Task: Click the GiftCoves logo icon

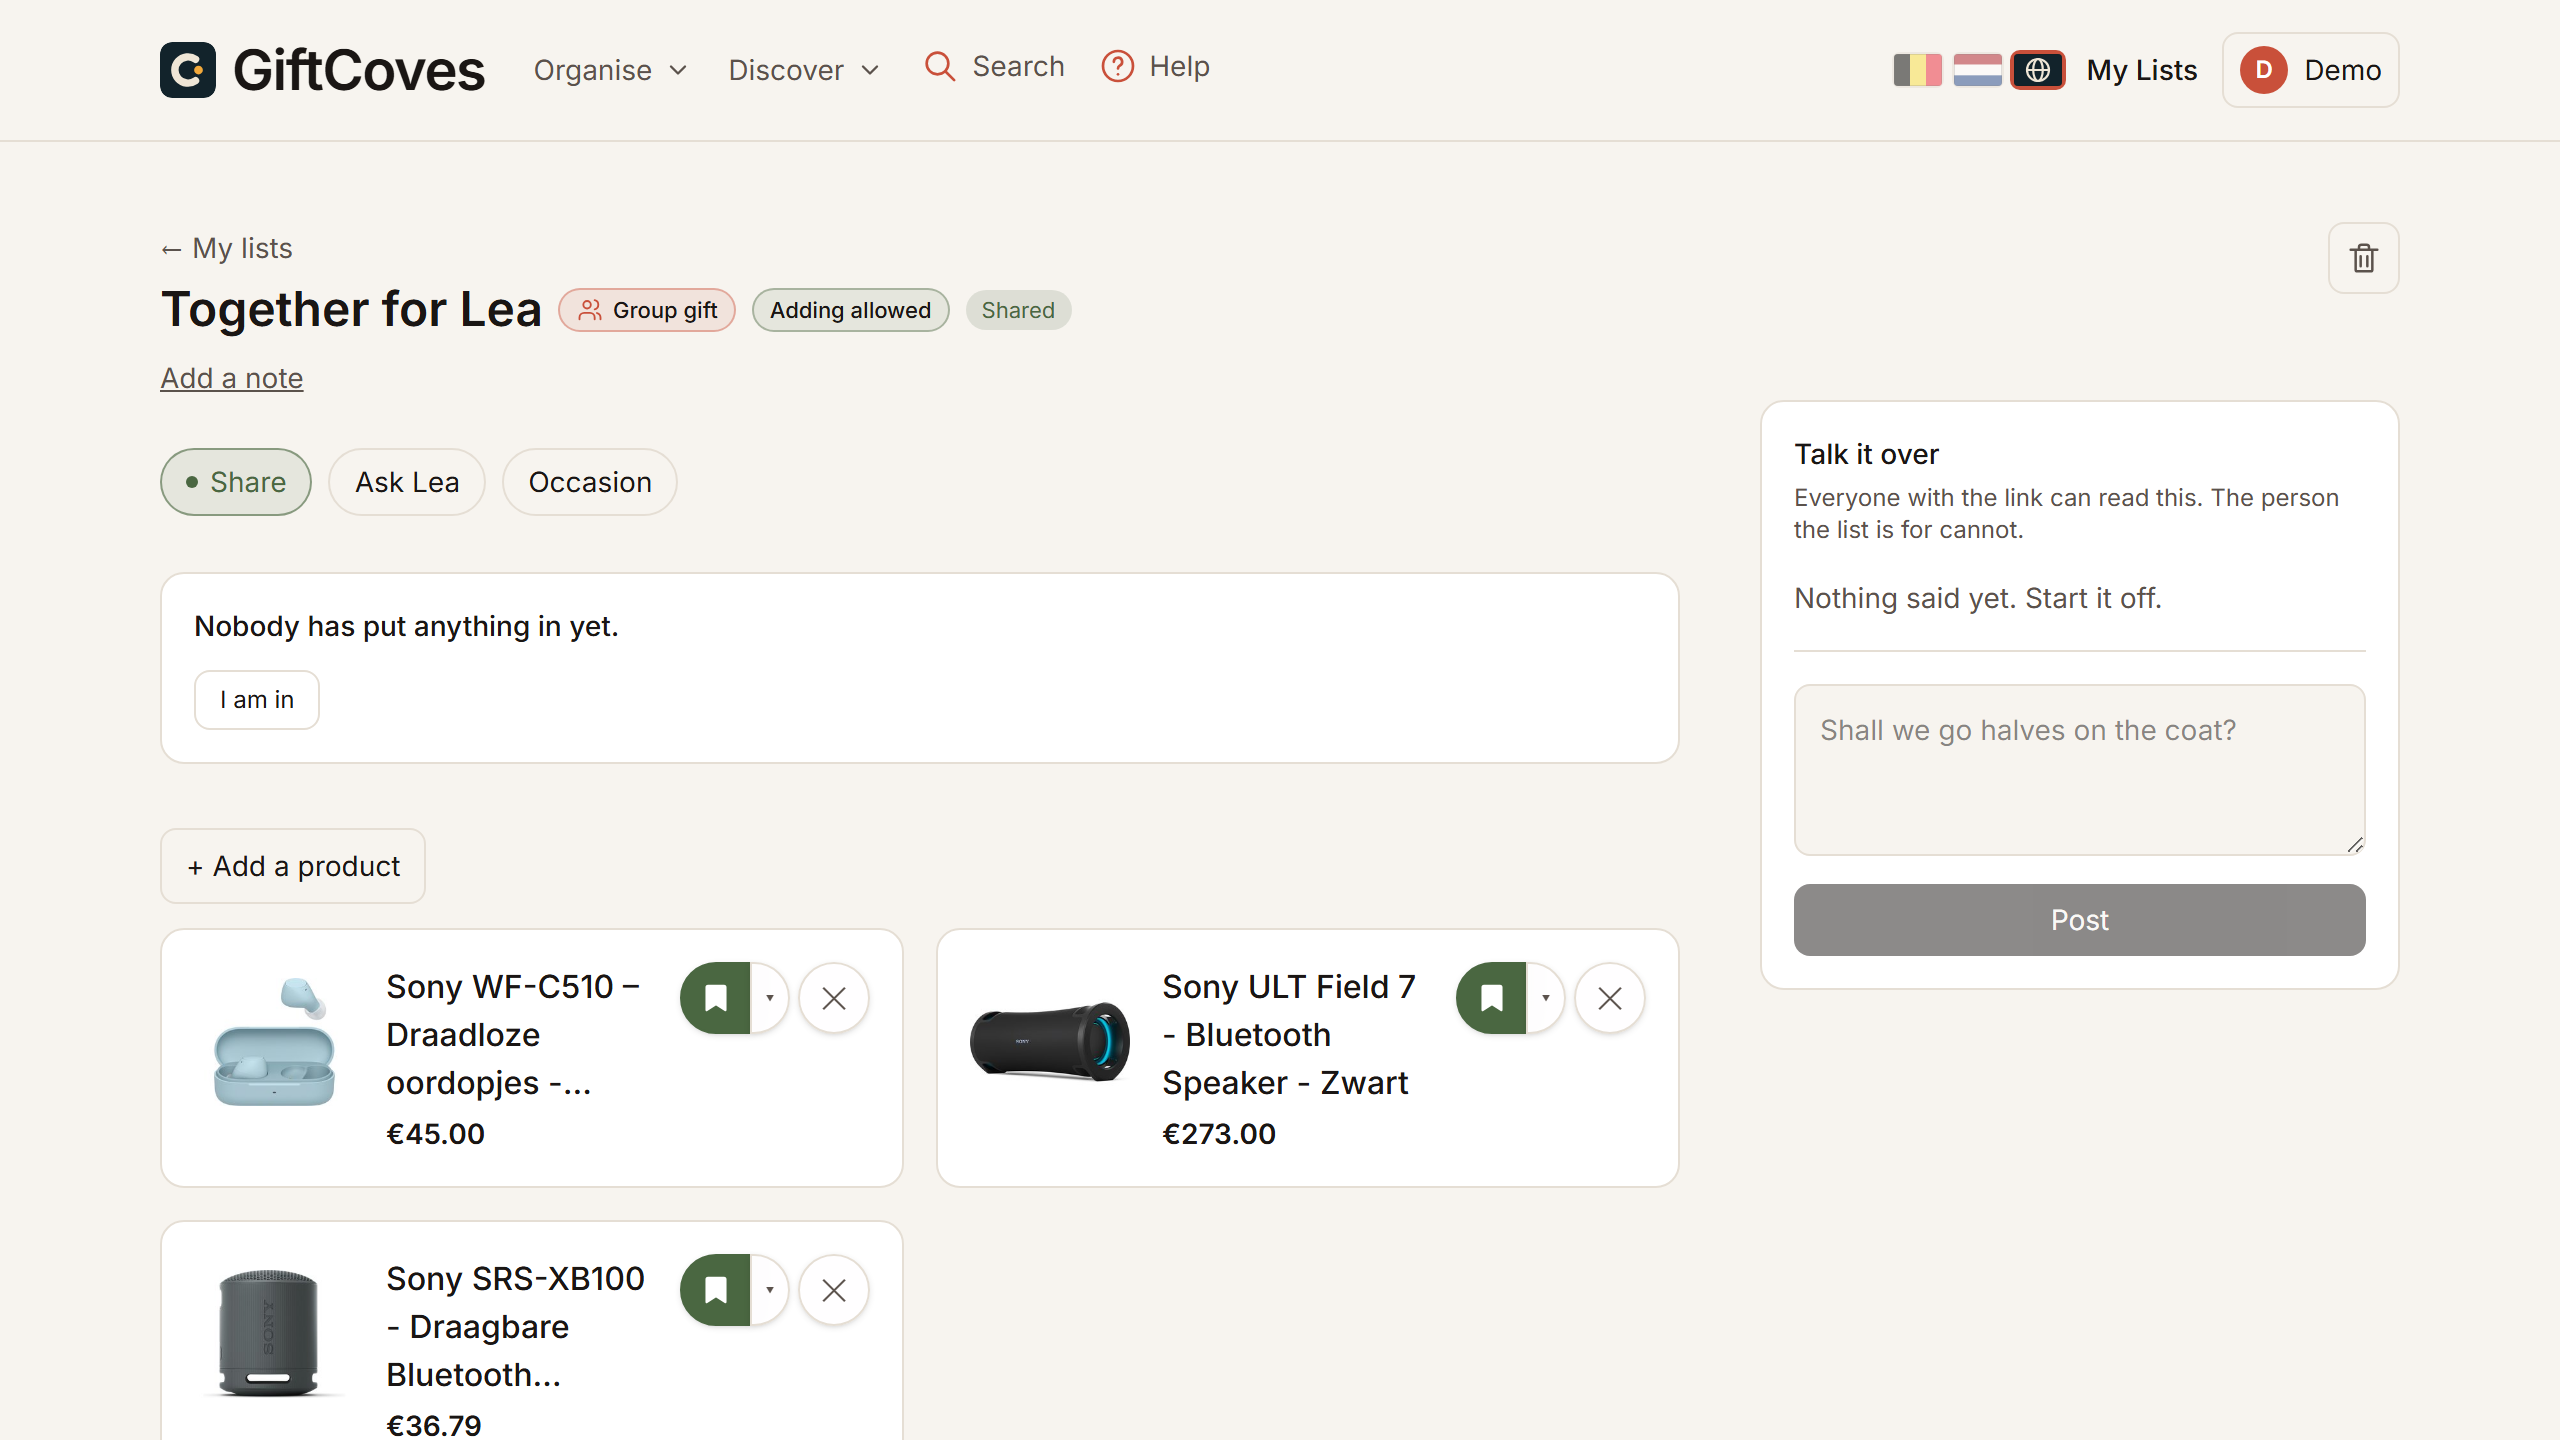Action: 188,70
